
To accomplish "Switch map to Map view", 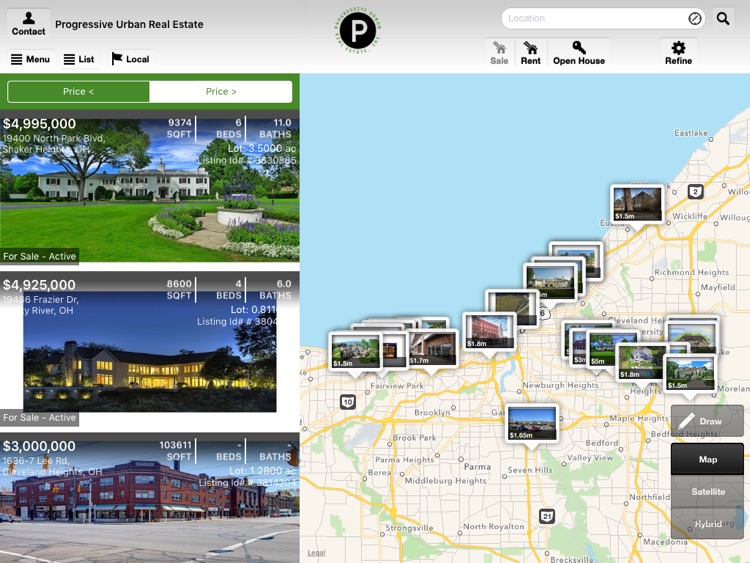I will [707, 459].
